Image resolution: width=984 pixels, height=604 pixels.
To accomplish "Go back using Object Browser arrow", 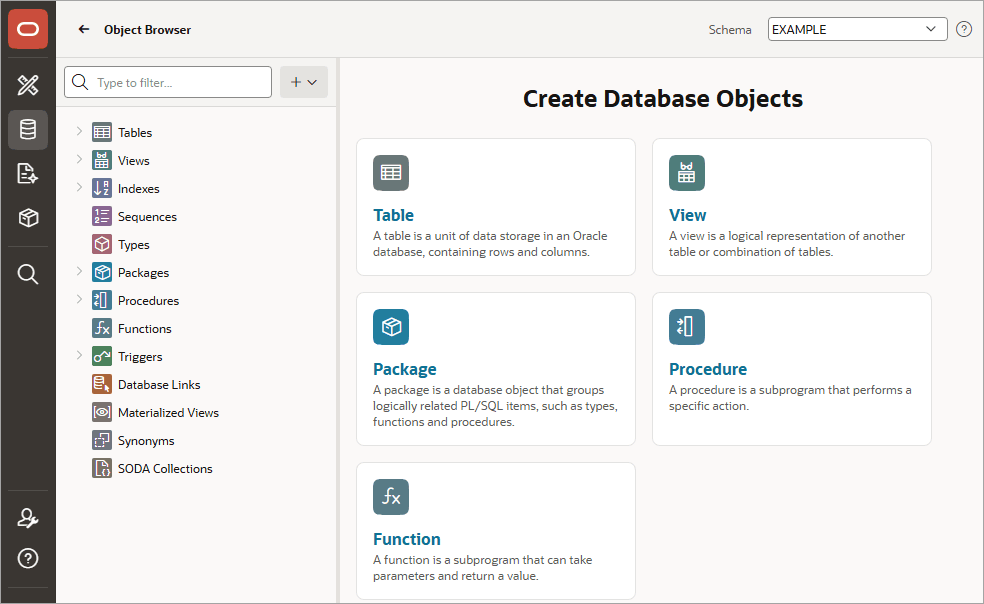I will click(83, 30).
